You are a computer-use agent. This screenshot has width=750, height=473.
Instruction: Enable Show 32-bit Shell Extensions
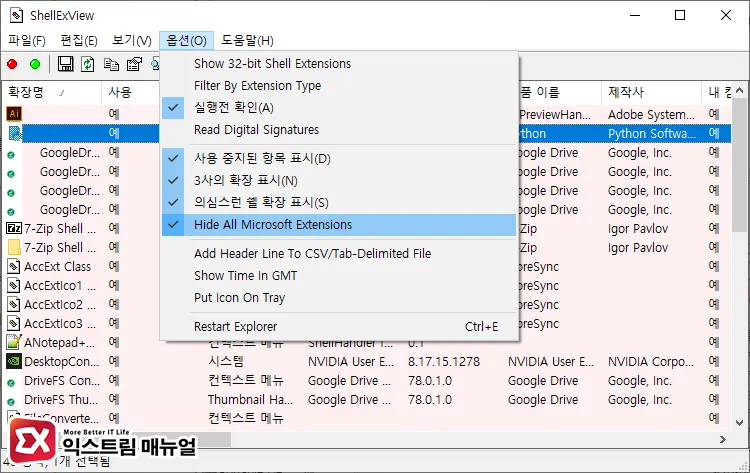[x=272, y=64]
